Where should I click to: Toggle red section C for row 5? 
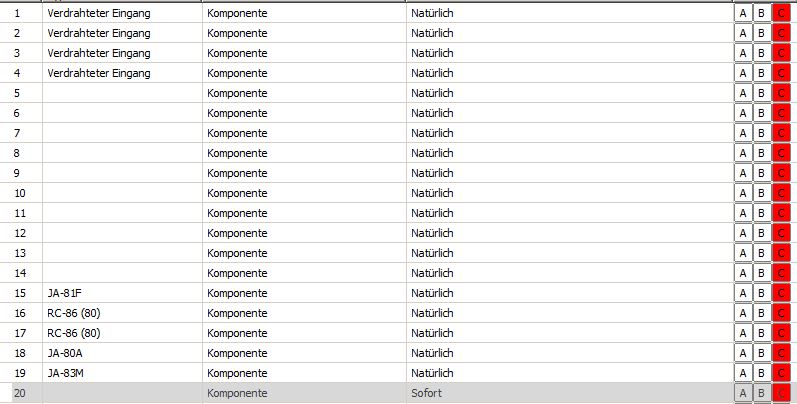pos(780,93)
